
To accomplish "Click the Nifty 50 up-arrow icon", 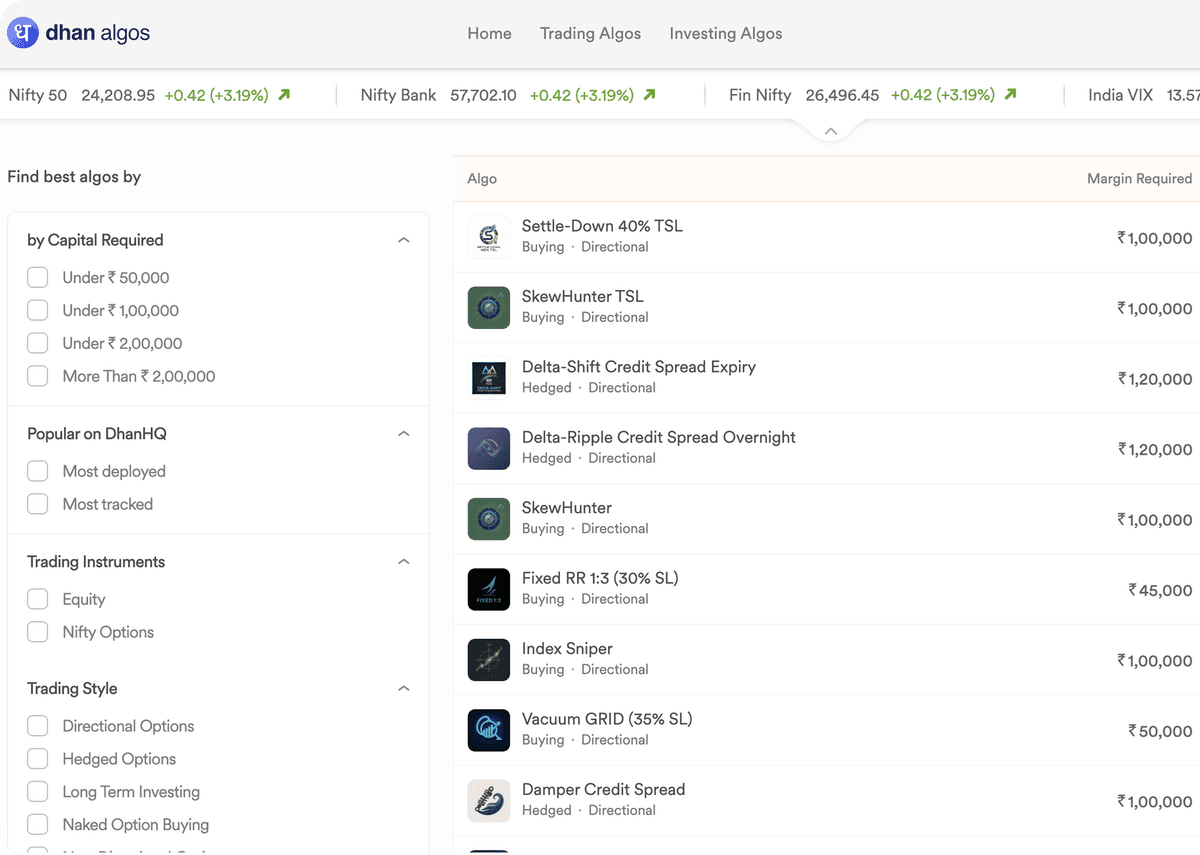I will 284,95.
